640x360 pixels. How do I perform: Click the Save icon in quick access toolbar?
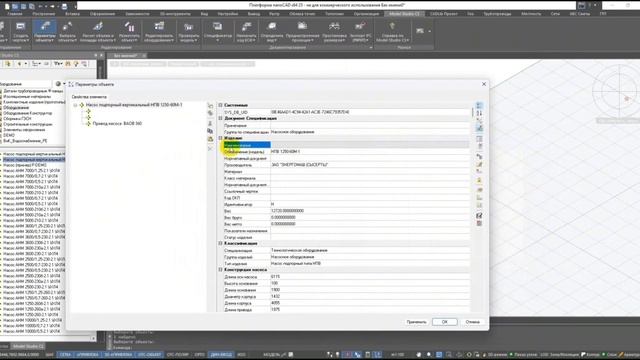click(23, 6)
